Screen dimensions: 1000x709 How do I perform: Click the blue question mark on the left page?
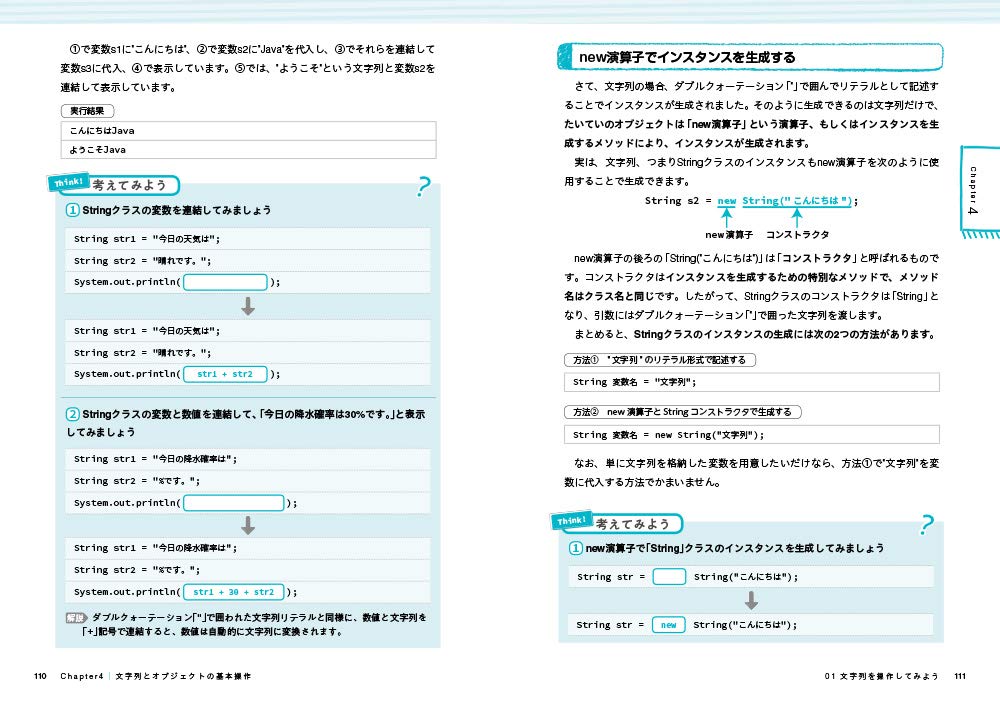[x=426, y=187]
